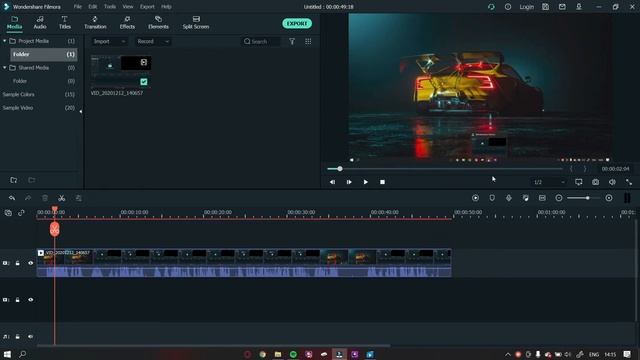Open the Export menu
The height and width of the screenshot is (360, 640).
pos(147,7)
